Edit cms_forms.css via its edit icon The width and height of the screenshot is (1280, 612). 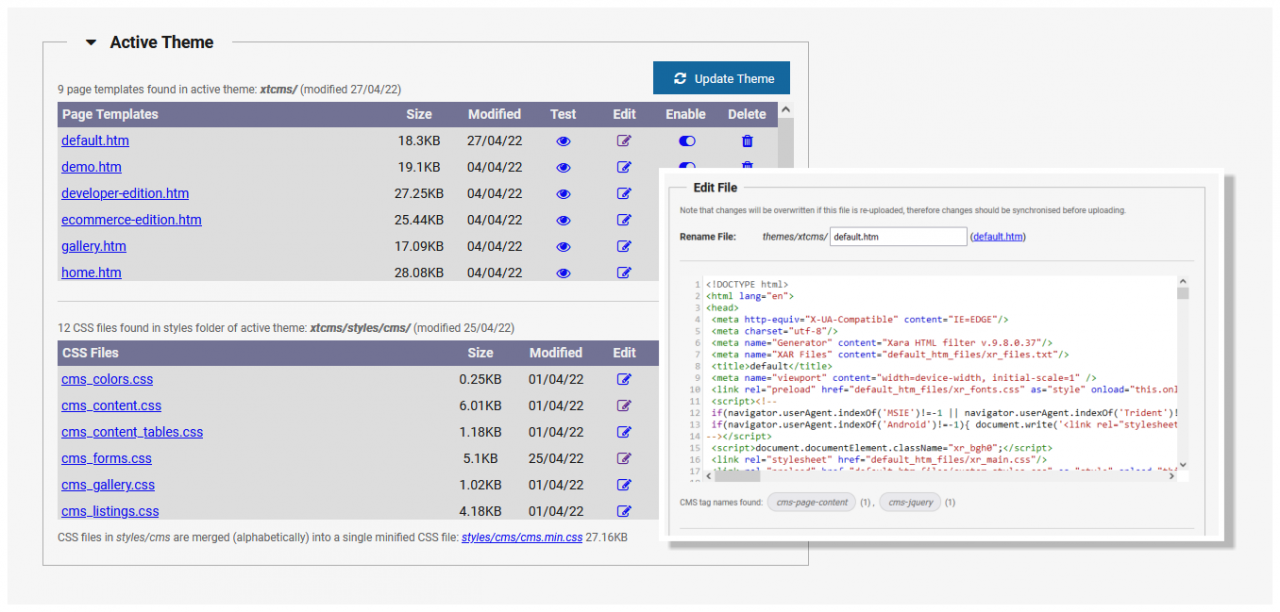click(x=624, y=458)
